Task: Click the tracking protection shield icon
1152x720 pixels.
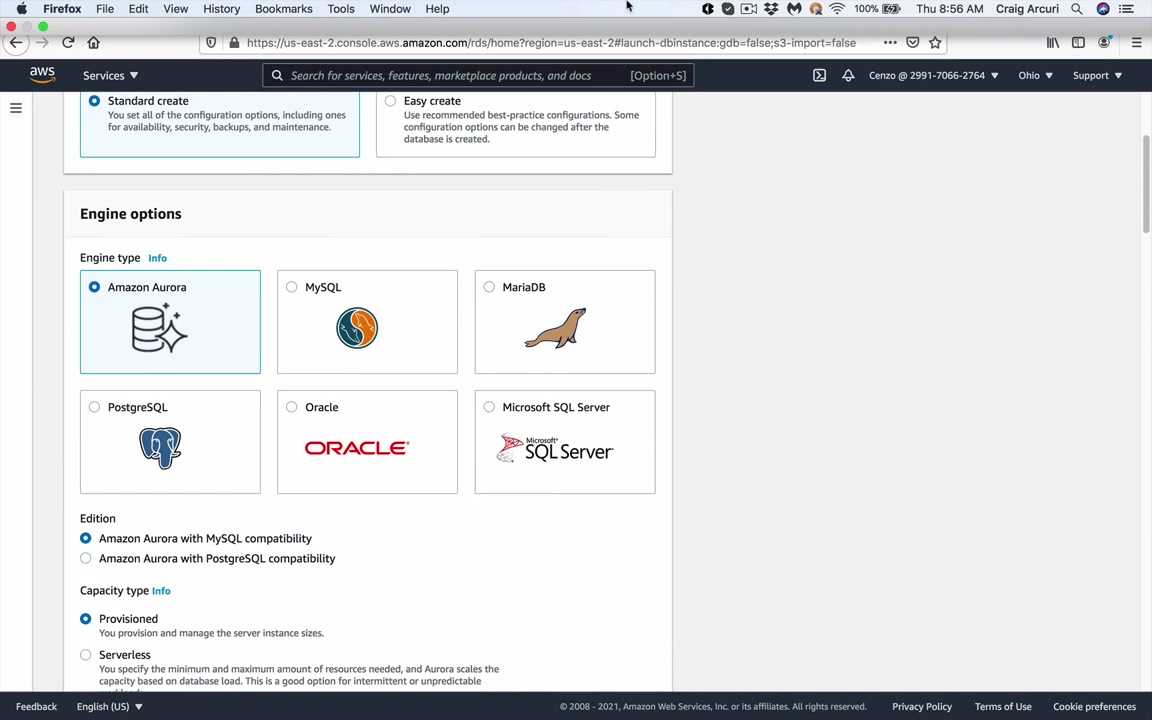Action: tap(211, 43)
